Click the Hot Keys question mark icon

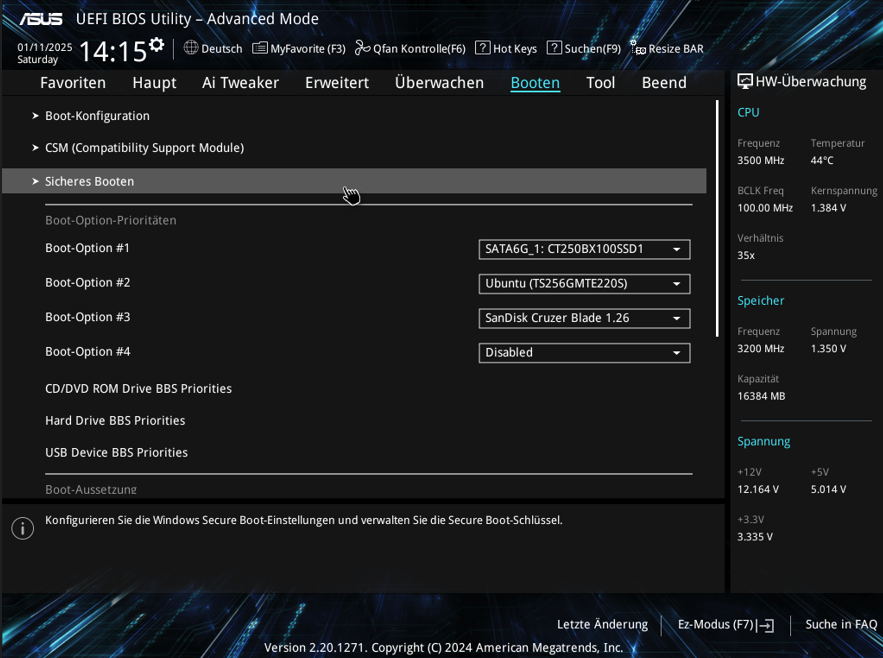(x=483, y=48)
